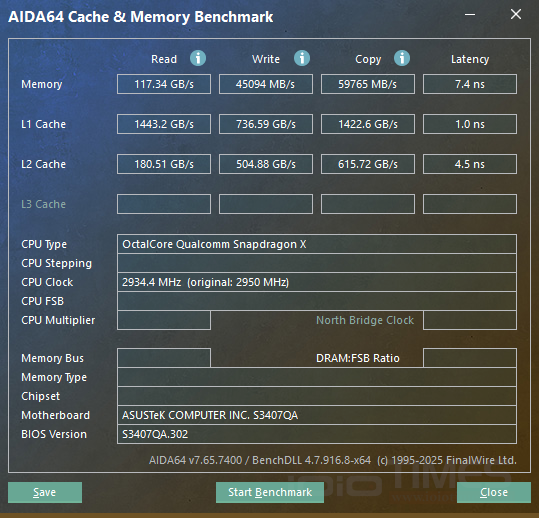
Task: Click the empty Memory Bus field
Action: [x=164, y=358]
